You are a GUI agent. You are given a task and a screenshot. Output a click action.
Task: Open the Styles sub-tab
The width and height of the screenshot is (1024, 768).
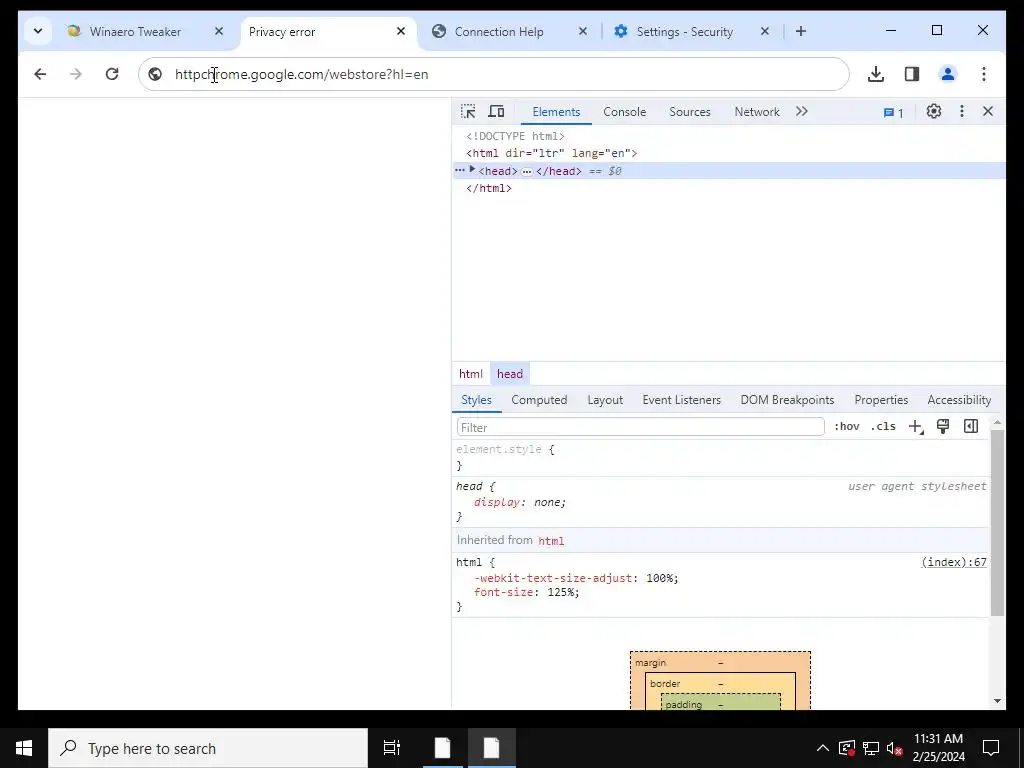coord(476,400)
